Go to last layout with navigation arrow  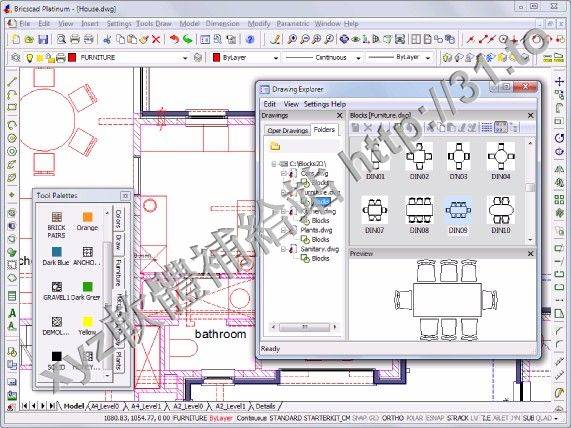52,406
